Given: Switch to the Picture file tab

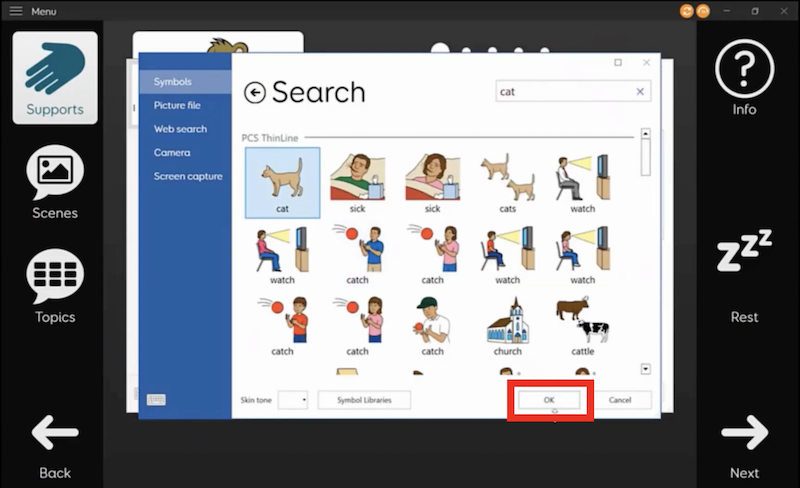Looking at the screenshot, I should (x=177, y=105).
